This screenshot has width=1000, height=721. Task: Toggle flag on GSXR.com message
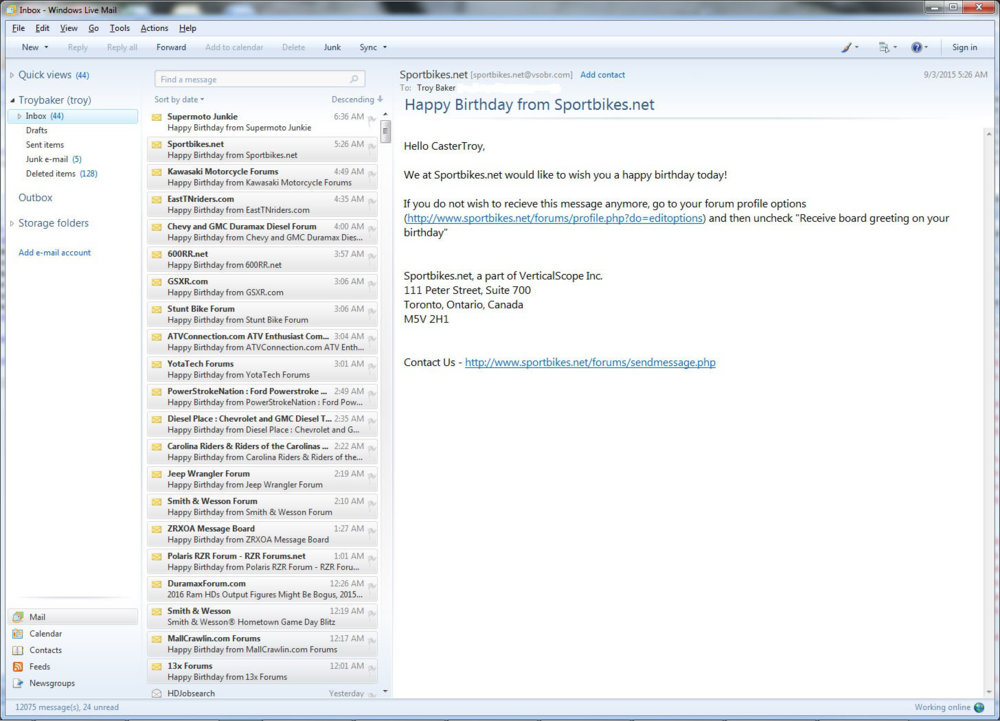tap(372, 285)
